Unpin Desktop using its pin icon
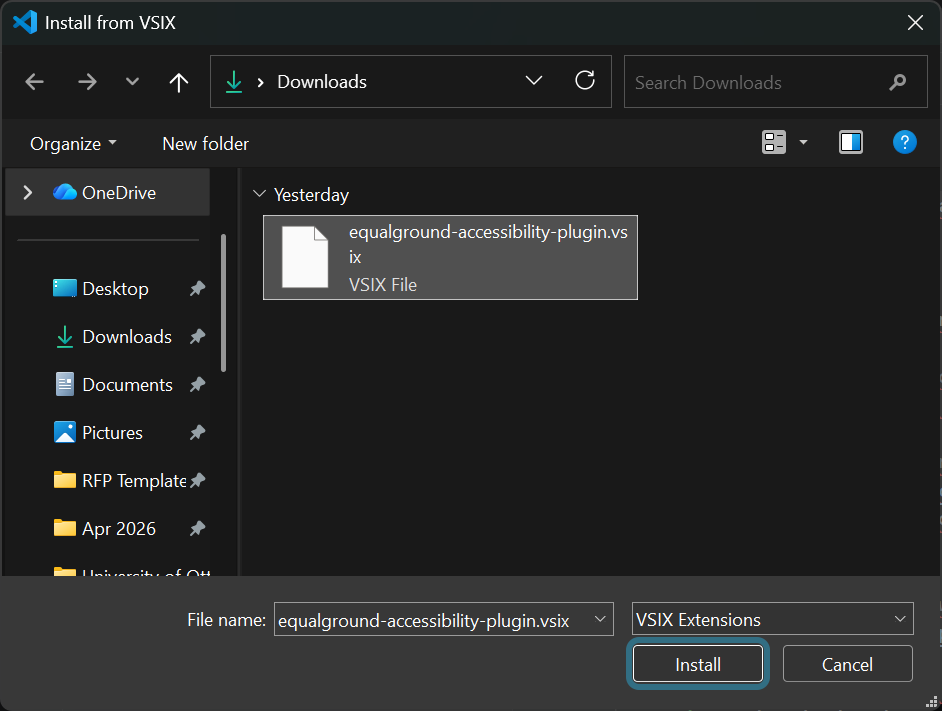This screenshot has height=711, width=942. tap(198, 288)
